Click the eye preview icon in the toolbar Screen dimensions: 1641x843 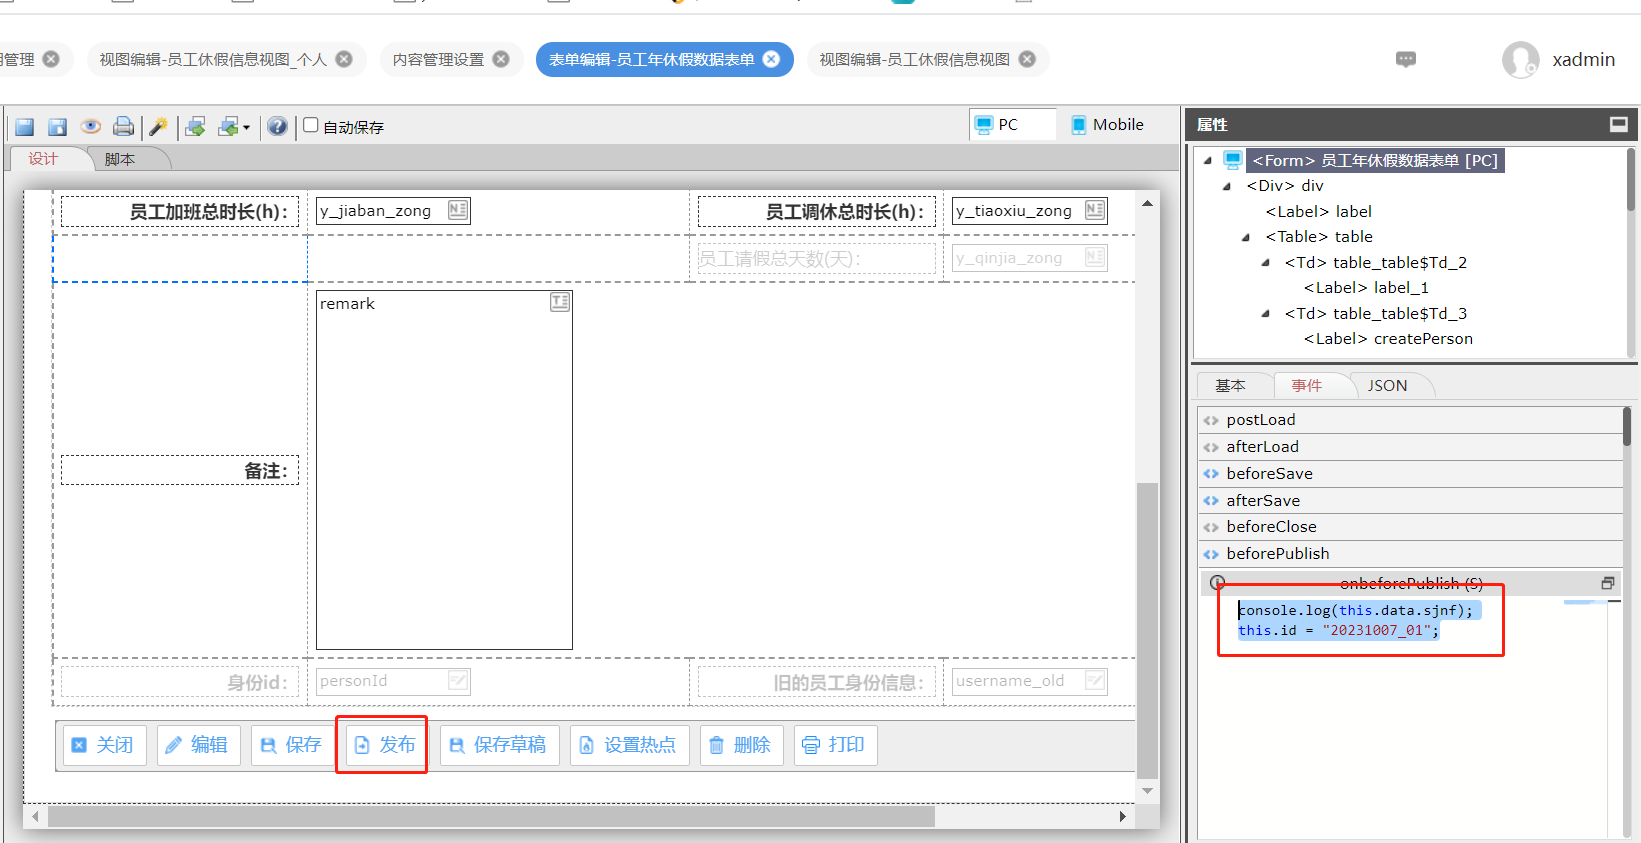click(91, 126)
